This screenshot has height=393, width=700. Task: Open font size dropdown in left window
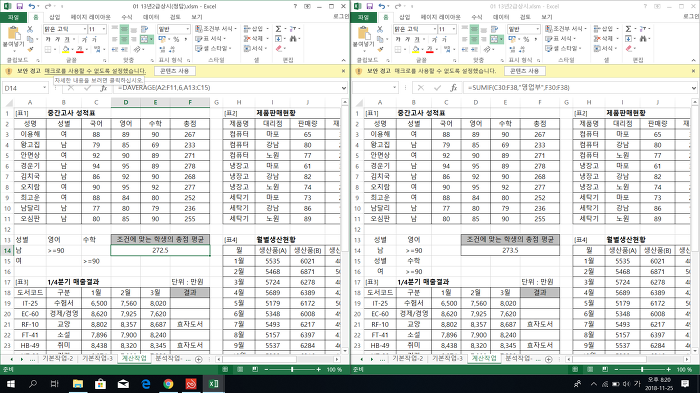tap(104, 29)
